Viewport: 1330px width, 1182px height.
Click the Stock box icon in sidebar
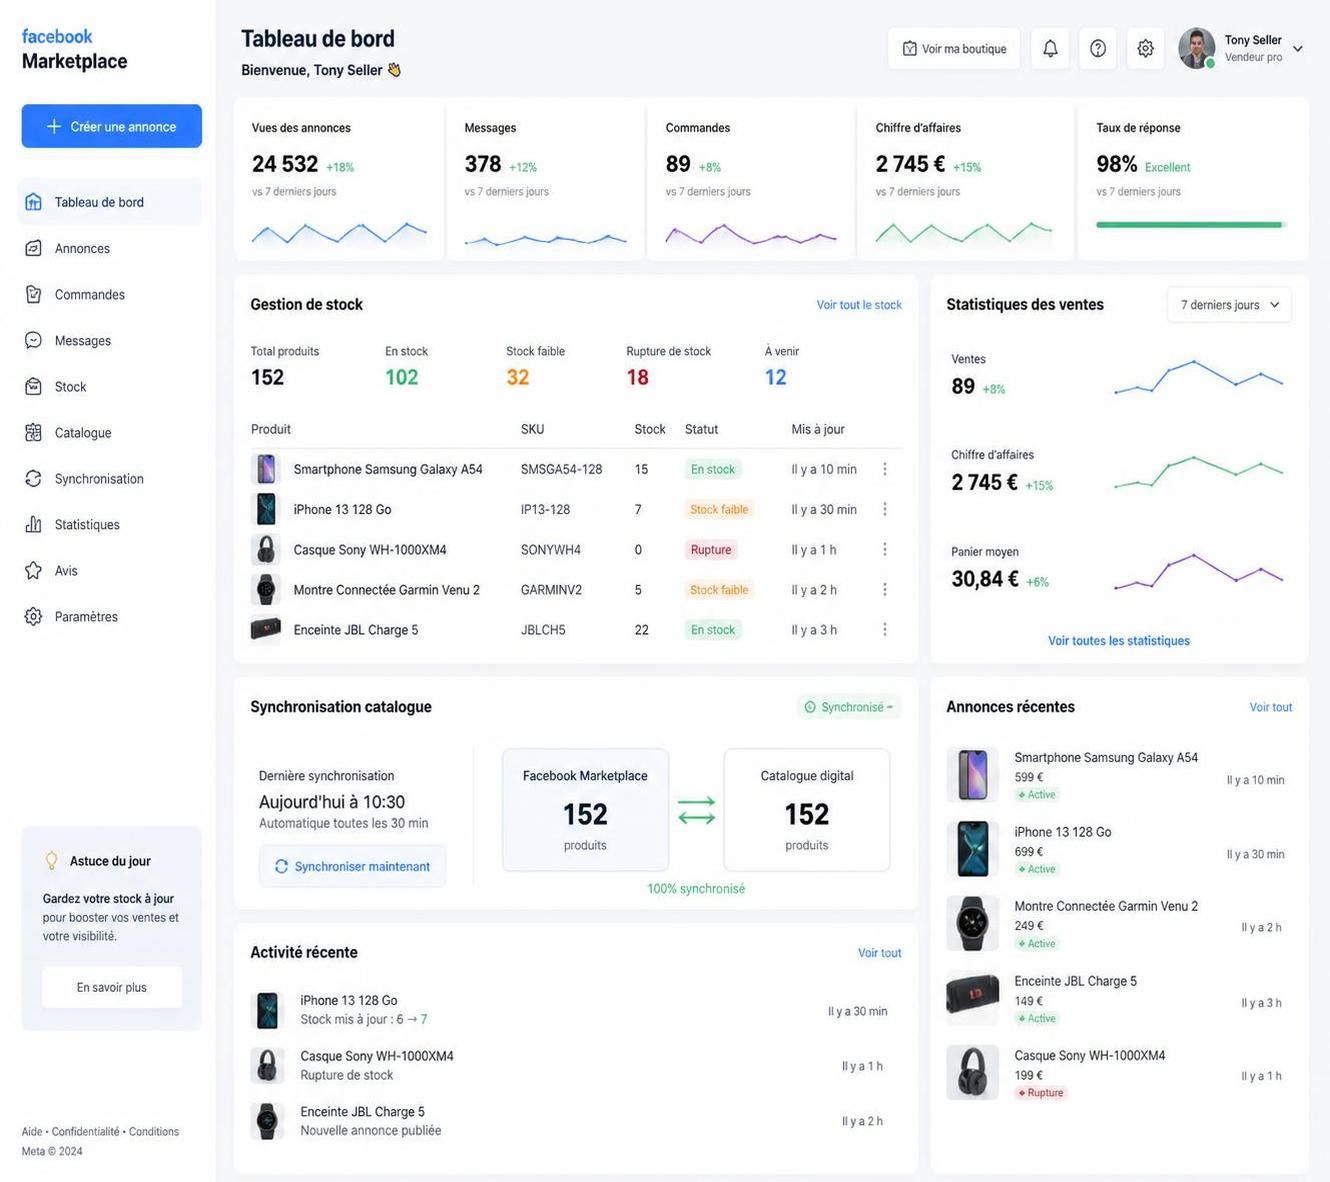(33, 386)
